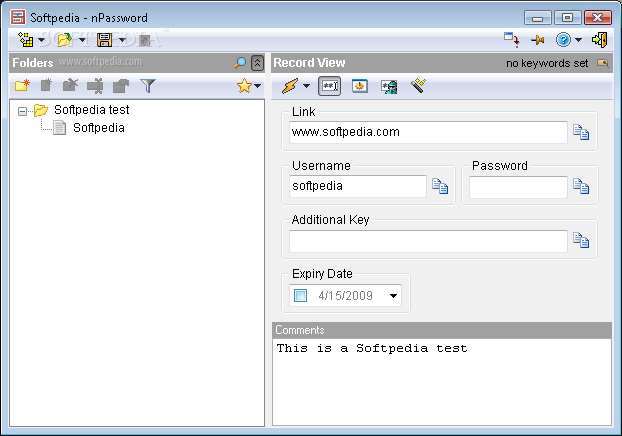Click the edit folder icon in Folders toolbar
The width and height of the screenshot is (622, 436).
coord(71,85)
